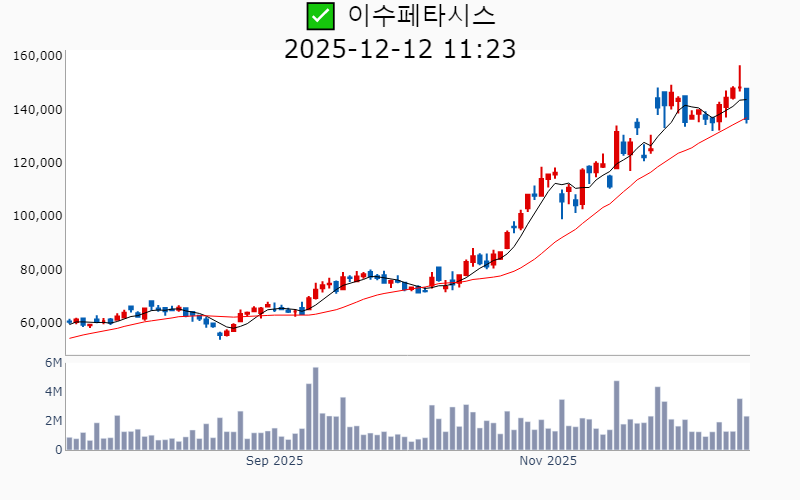Click the Sep 2025 date axis label

(x=274, y=461)
